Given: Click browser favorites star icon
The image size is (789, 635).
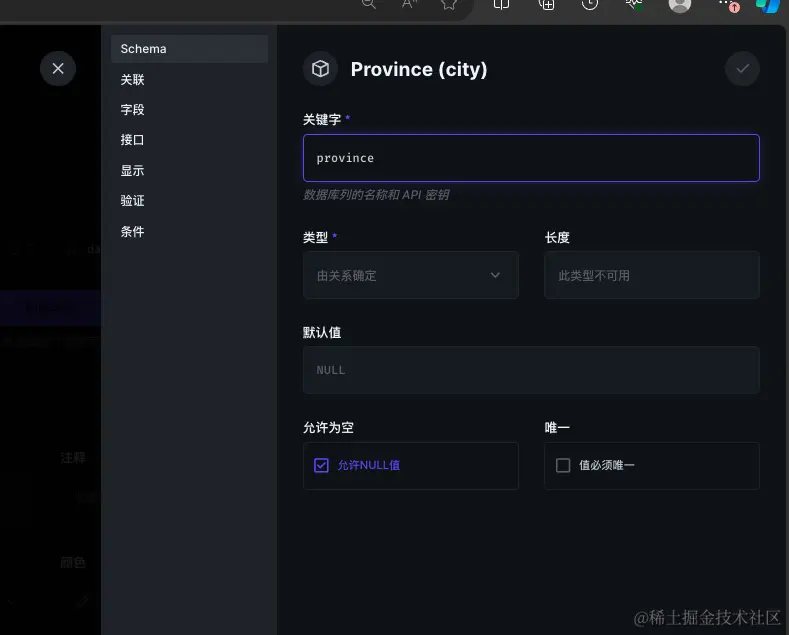Looking at the screenshot, I should tap(449, 5).
